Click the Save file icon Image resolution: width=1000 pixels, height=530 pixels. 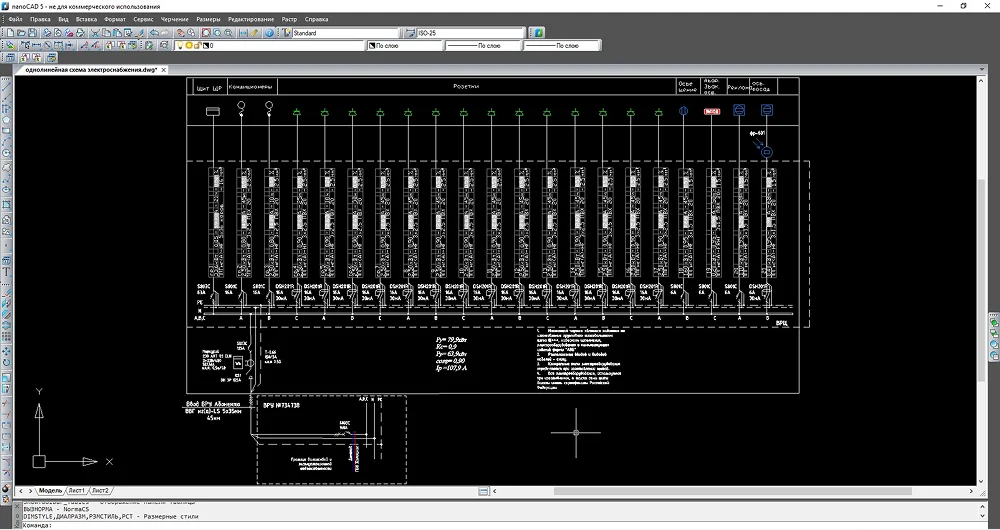click(x=33, y=33)
